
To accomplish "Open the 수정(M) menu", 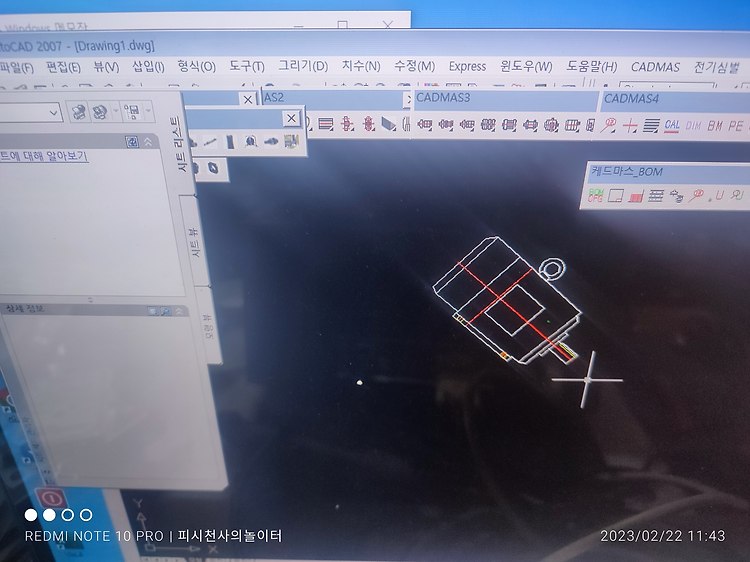I will point(415,66).
